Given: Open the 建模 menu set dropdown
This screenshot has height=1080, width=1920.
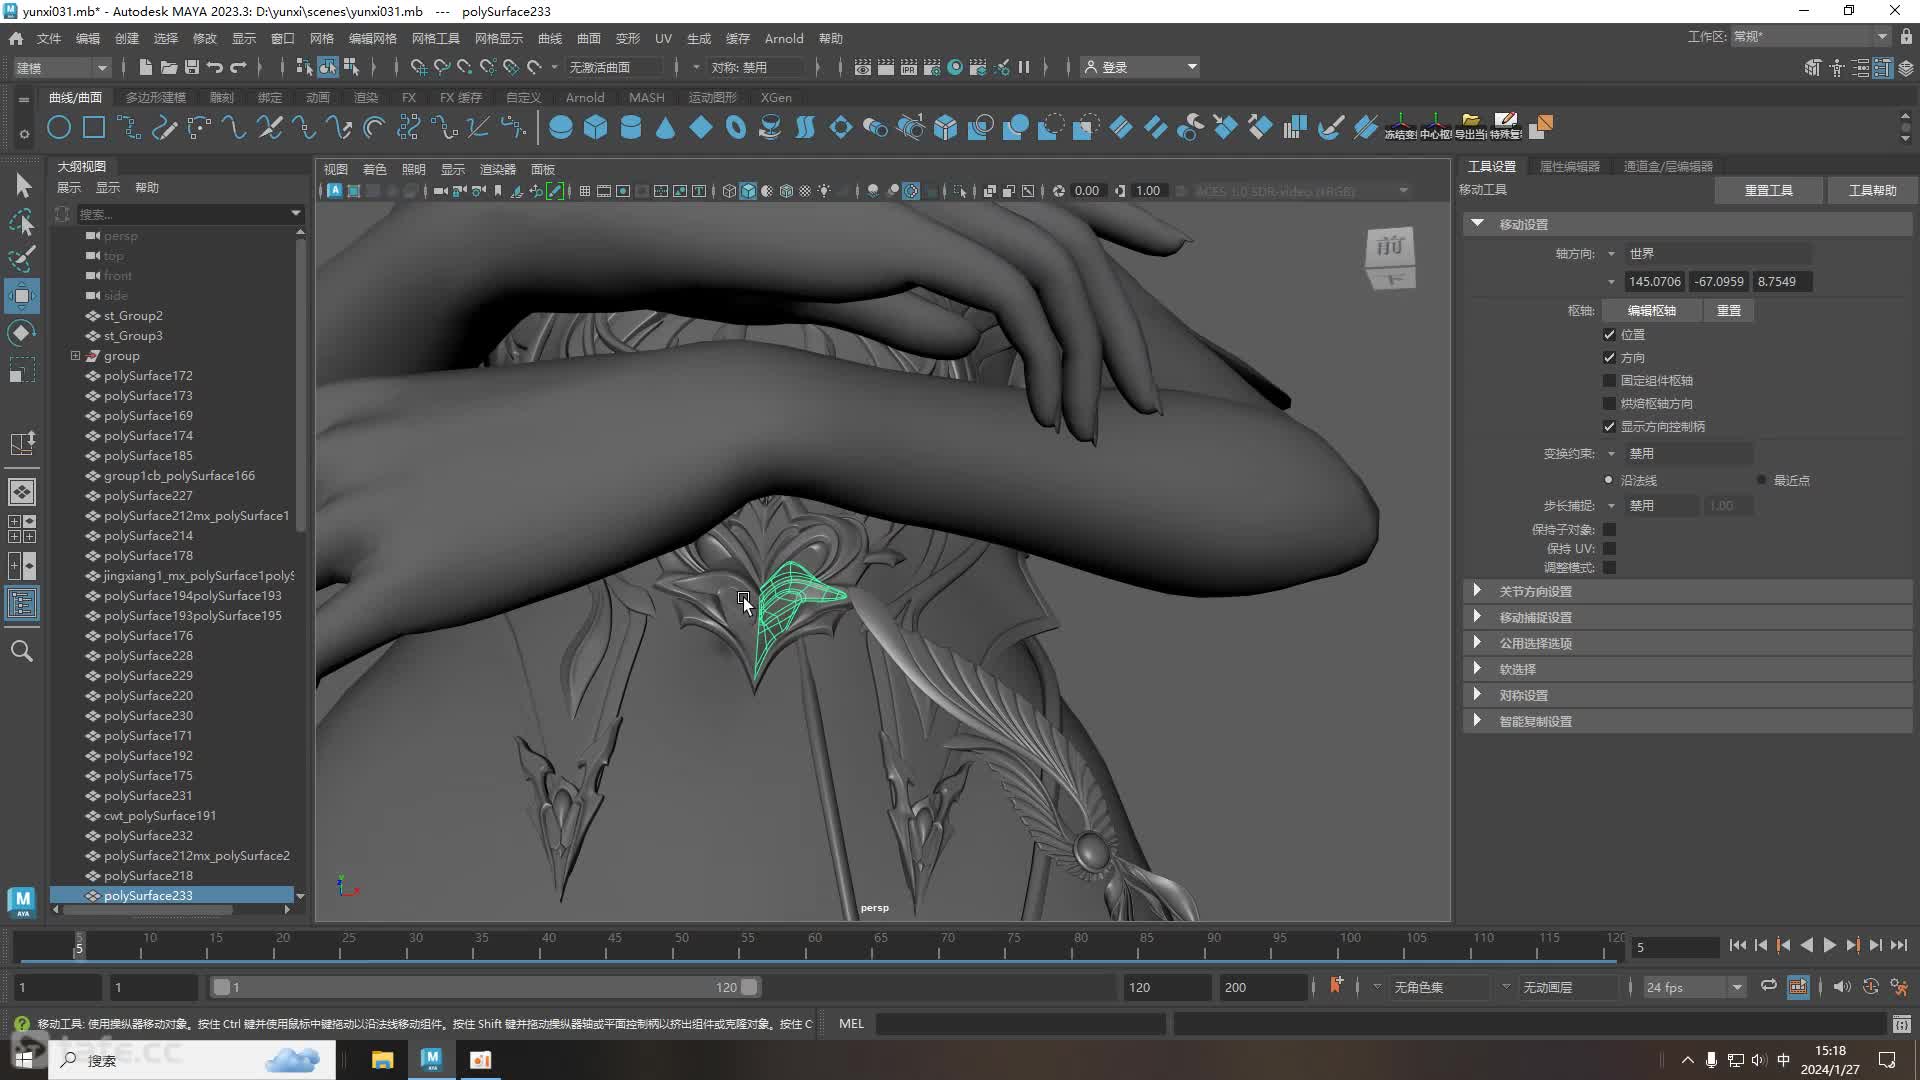Looking at the screenshot, I should [x=61, y=67].
